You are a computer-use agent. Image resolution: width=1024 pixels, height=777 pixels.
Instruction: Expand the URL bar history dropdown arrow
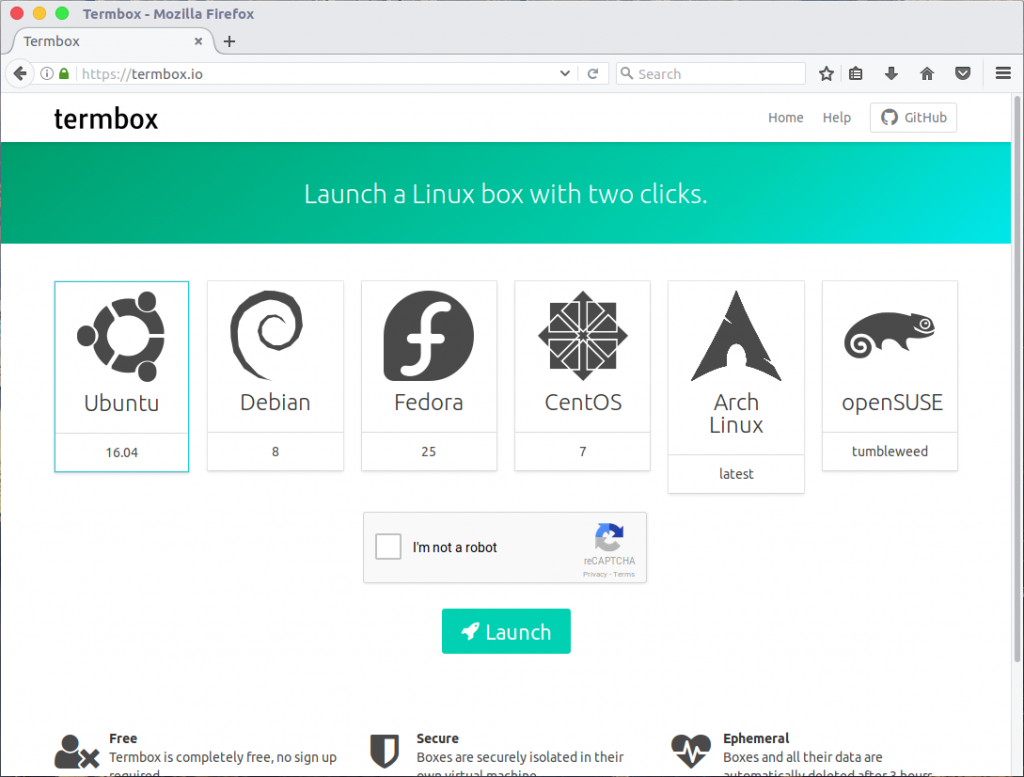pos(565,73)
